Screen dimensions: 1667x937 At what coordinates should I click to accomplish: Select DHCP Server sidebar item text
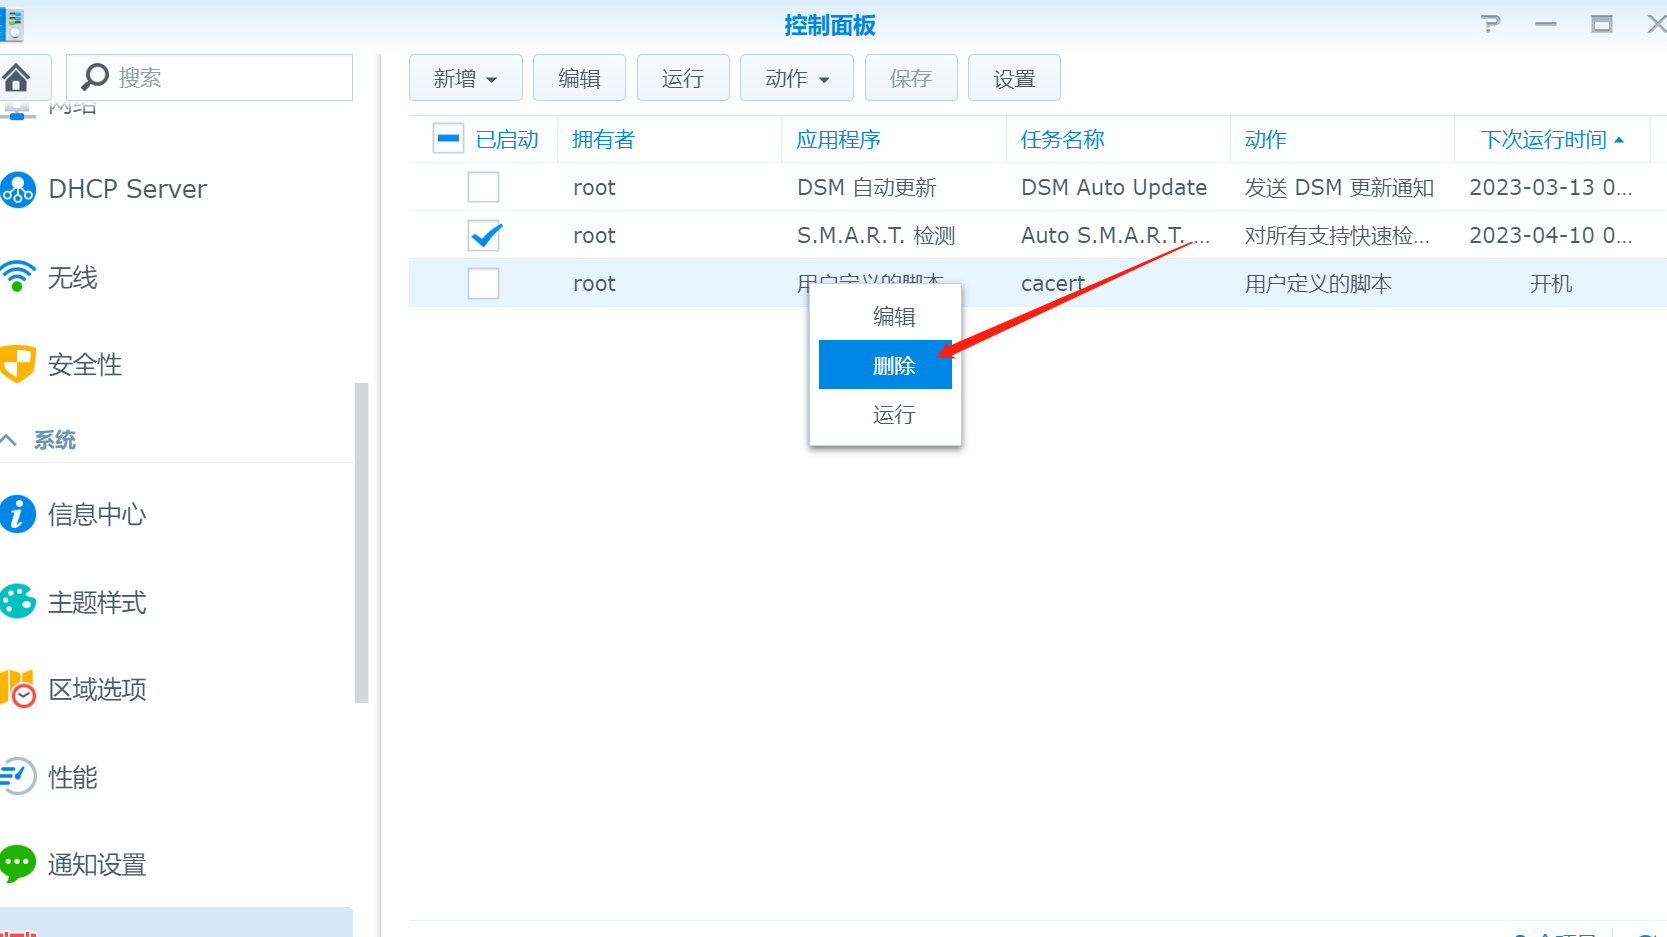128,189
